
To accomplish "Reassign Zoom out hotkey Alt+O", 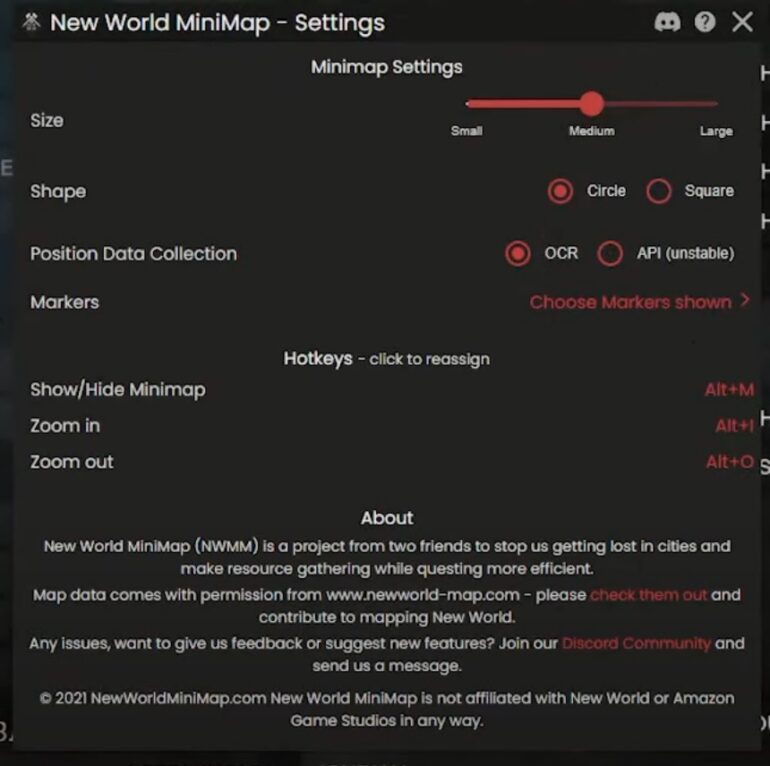I will (730, 462).
